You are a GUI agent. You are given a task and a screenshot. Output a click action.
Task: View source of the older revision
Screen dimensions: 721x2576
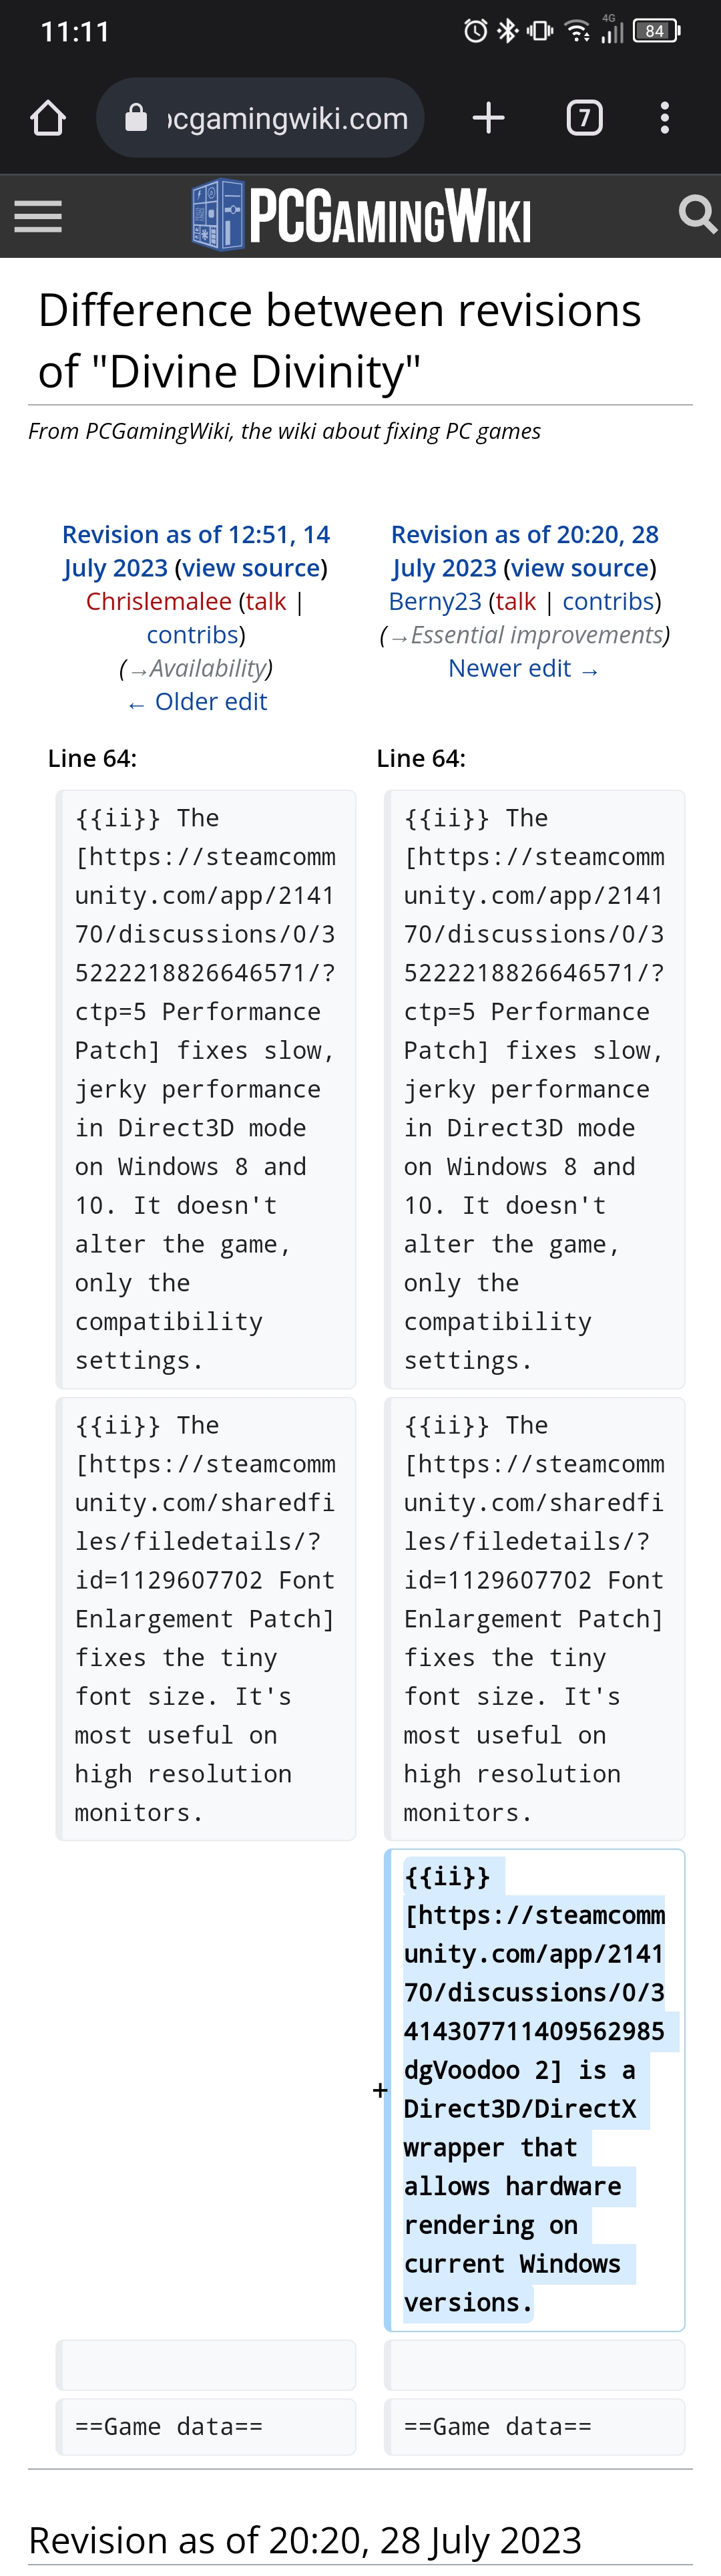coord(251,568)
